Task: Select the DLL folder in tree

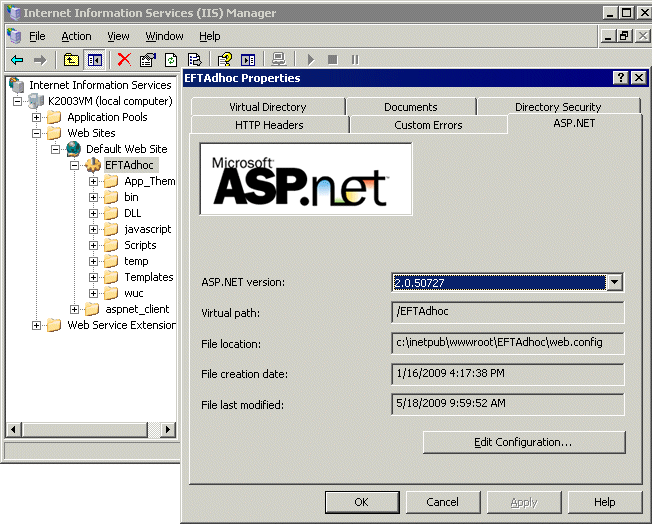Action: pos(133,213)
